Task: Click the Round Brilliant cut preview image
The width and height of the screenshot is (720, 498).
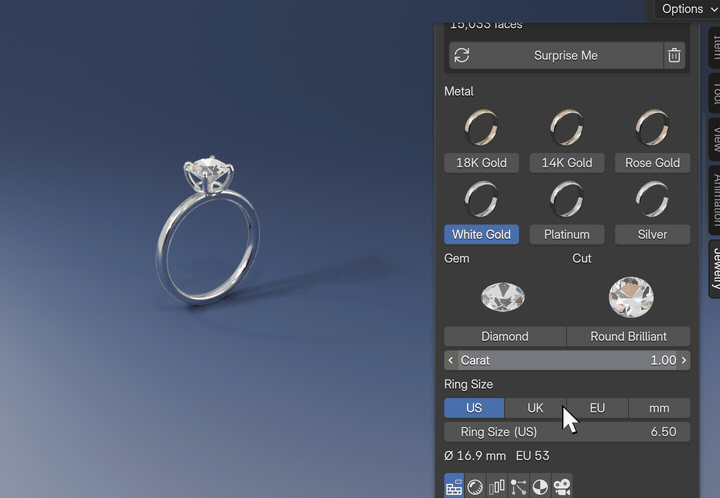Action: pyautogui.click(x=631, y=297)
